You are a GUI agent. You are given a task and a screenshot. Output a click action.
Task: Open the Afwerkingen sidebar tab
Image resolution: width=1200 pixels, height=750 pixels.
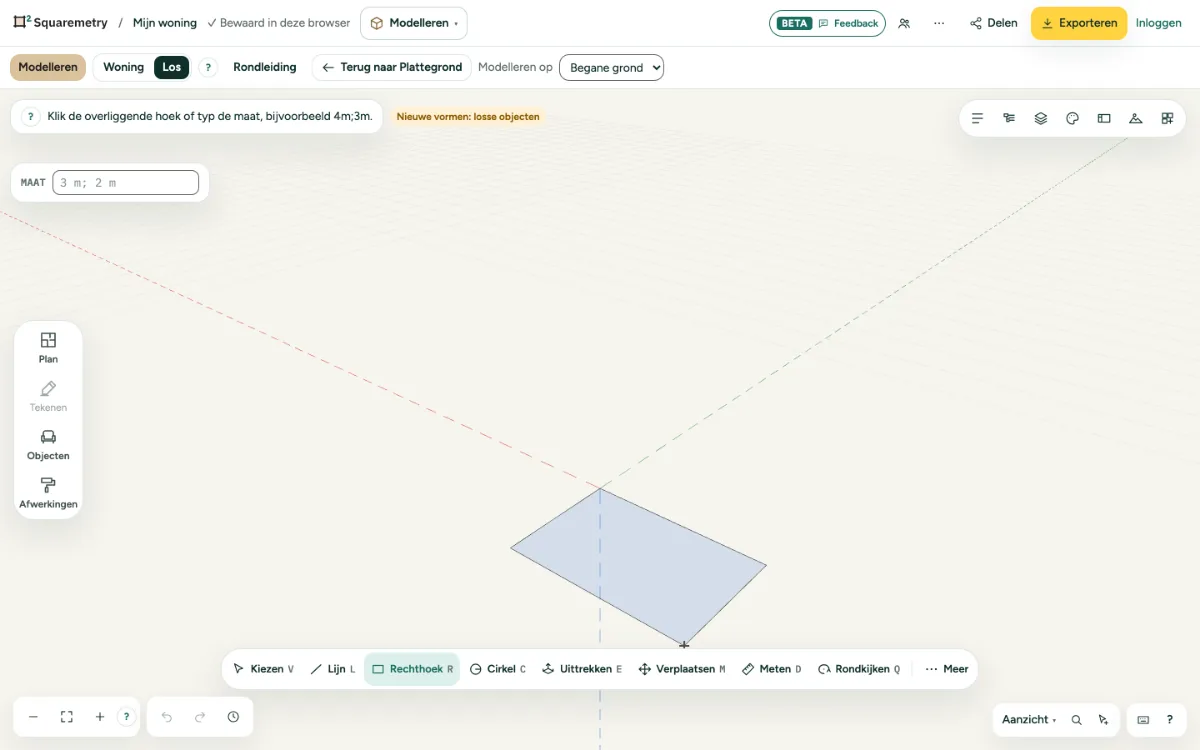(x=48, y=493)
